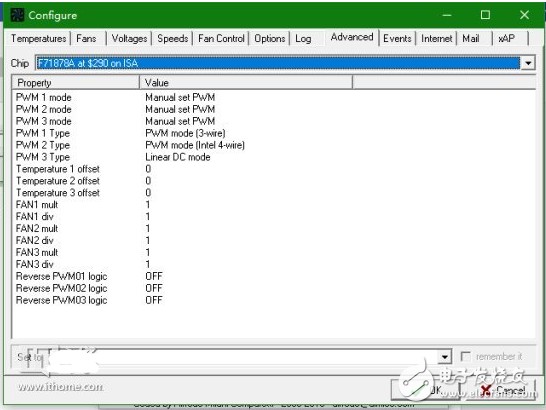Open the Fan Control tab
The height and width of the screenshot is (410, 546).
click(x=221, y=38)
